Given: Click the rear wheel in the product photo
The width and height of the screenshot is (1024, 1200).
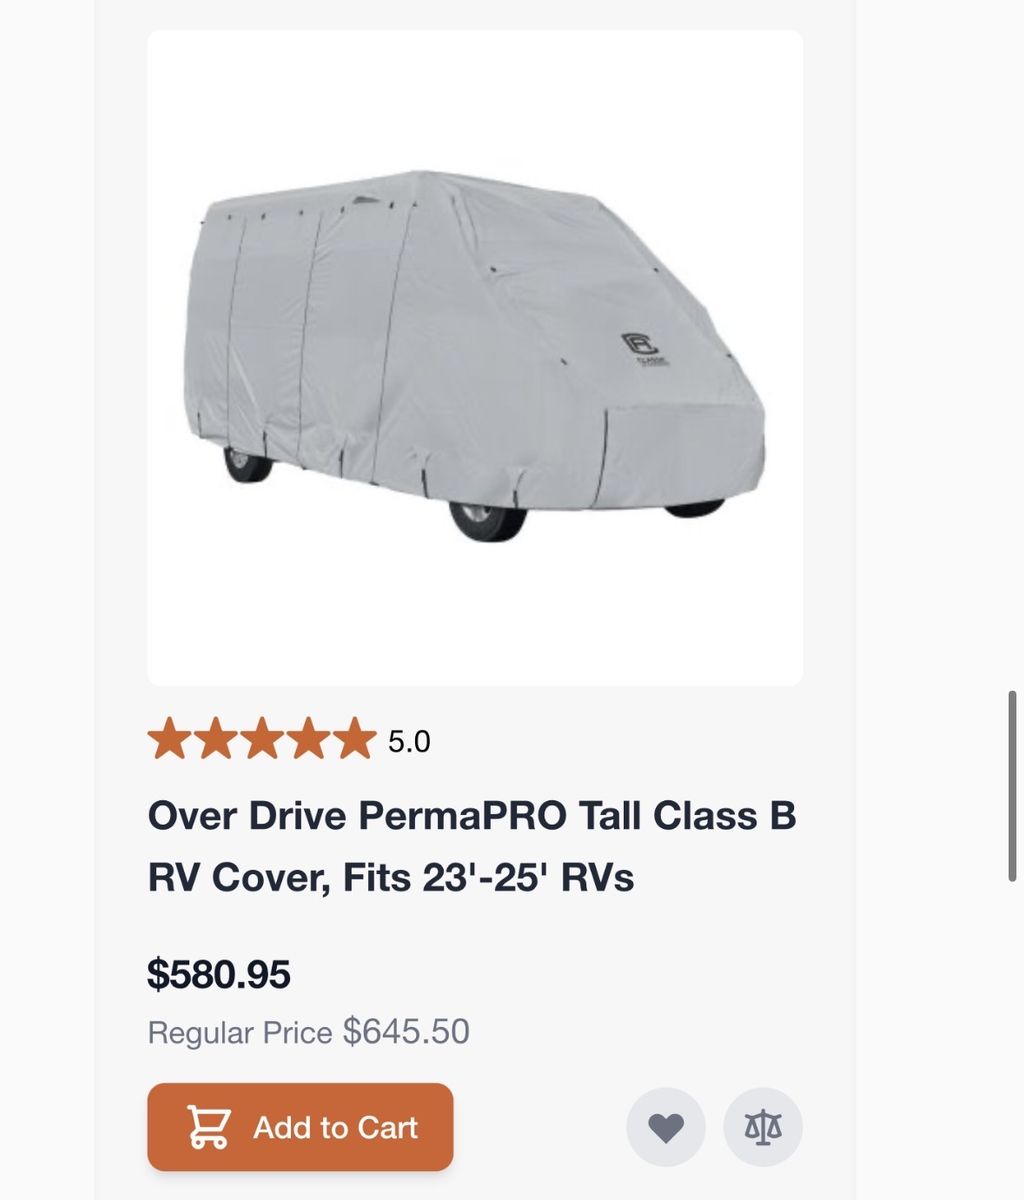Looking at the screenshot, I should (246, 465).
